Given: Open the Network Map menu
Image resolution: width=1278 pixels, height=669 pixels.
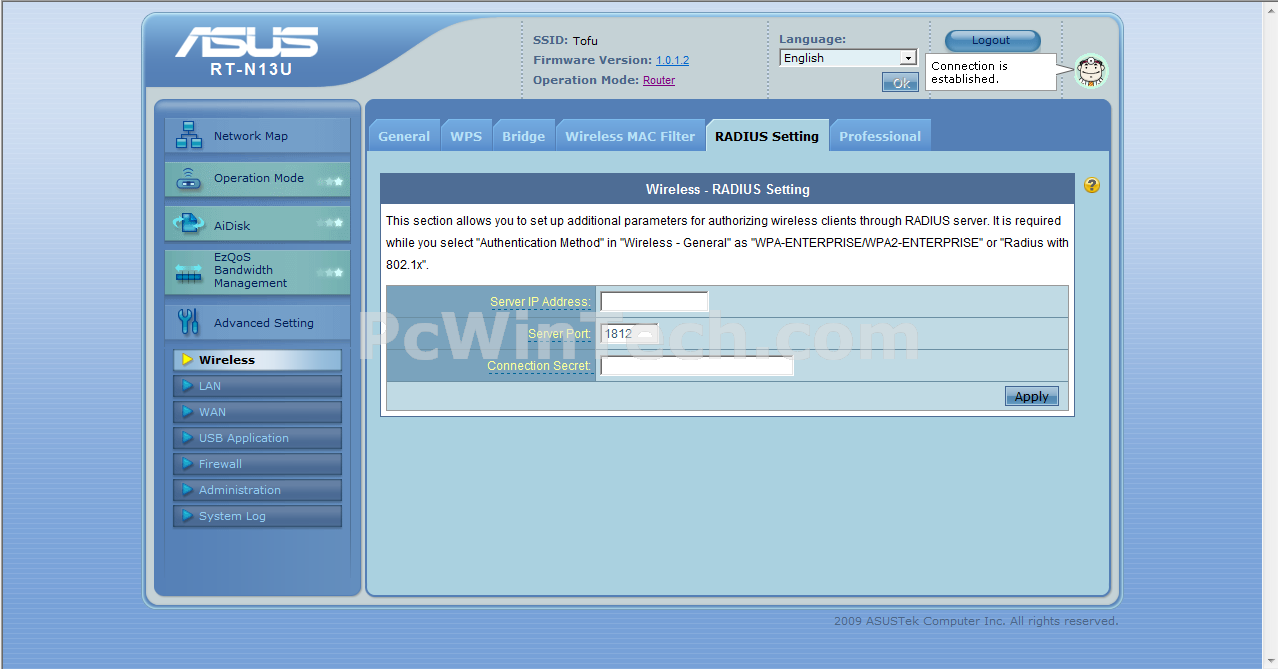Looking at the screenshot, I should pos(258,136).
